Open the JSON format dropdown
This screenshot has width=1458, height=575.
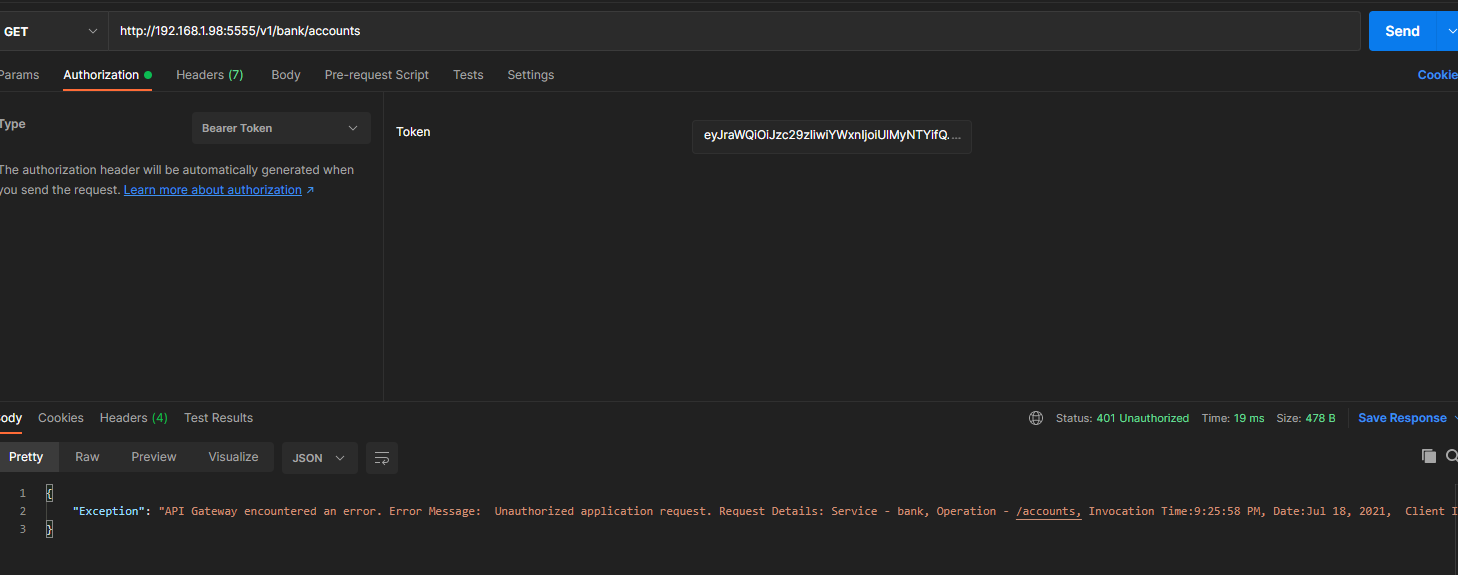click(x=319, y=458)
